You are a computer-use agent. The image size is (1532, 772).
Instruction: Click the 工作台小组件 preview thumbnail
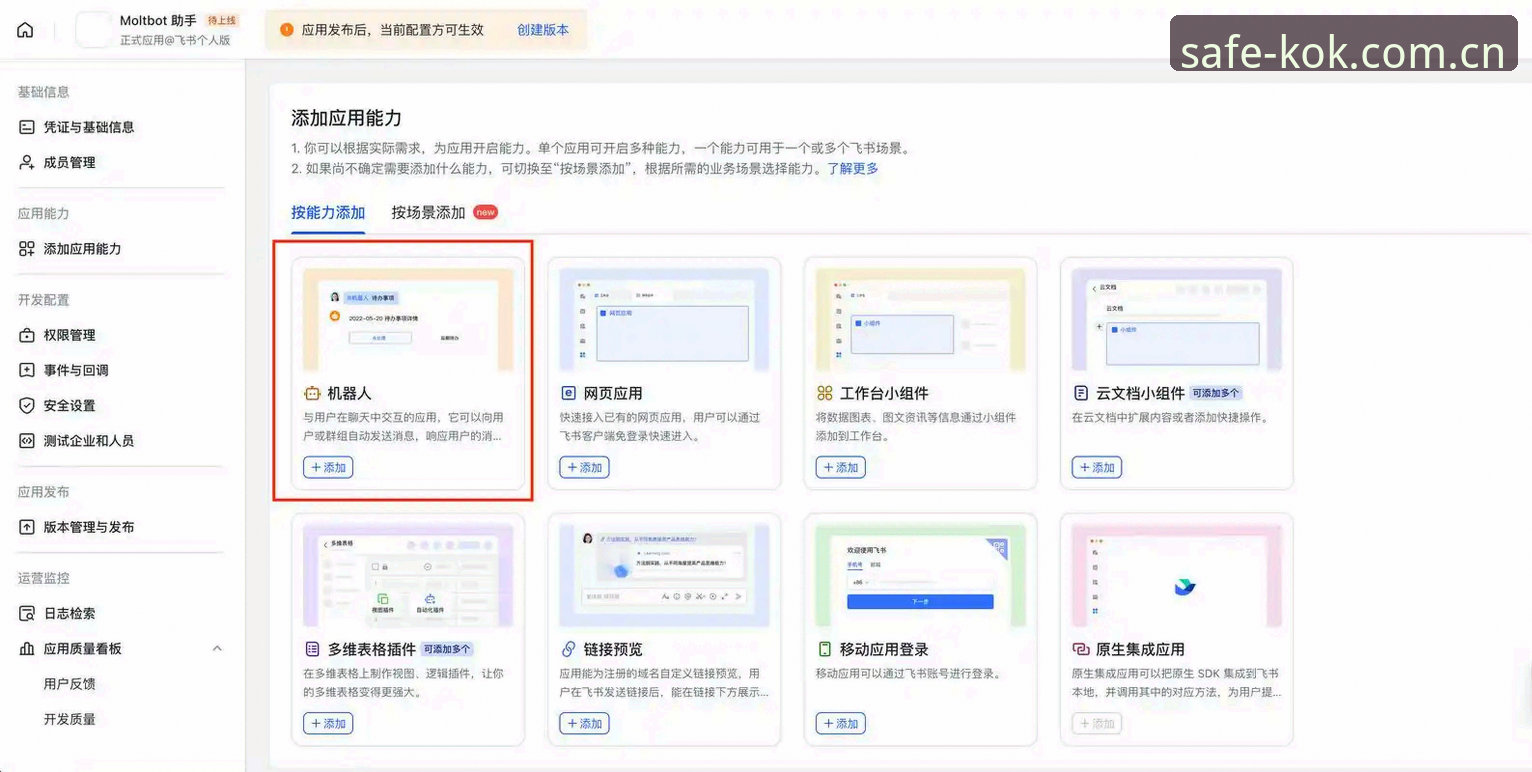coord(920,320)
